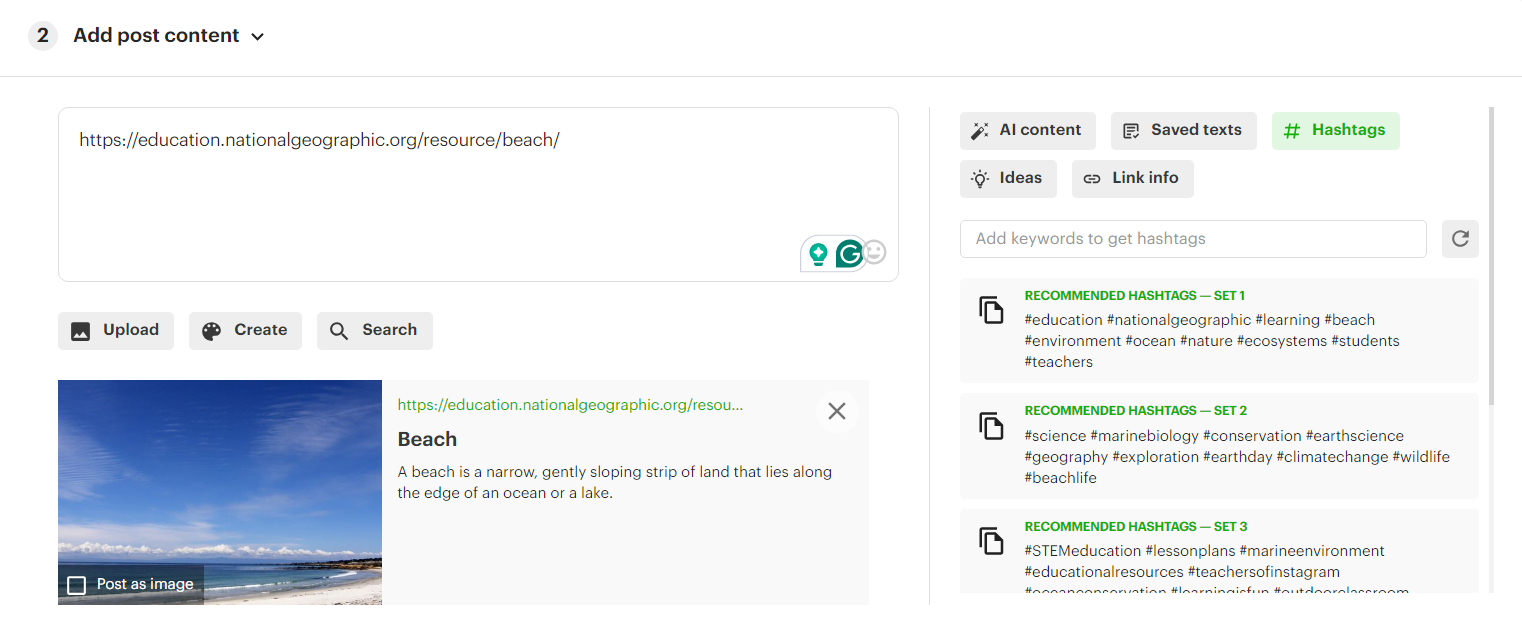Open the Saved texts tab
This screenshot has height=628, width=1522.
tap(1183, 130)
